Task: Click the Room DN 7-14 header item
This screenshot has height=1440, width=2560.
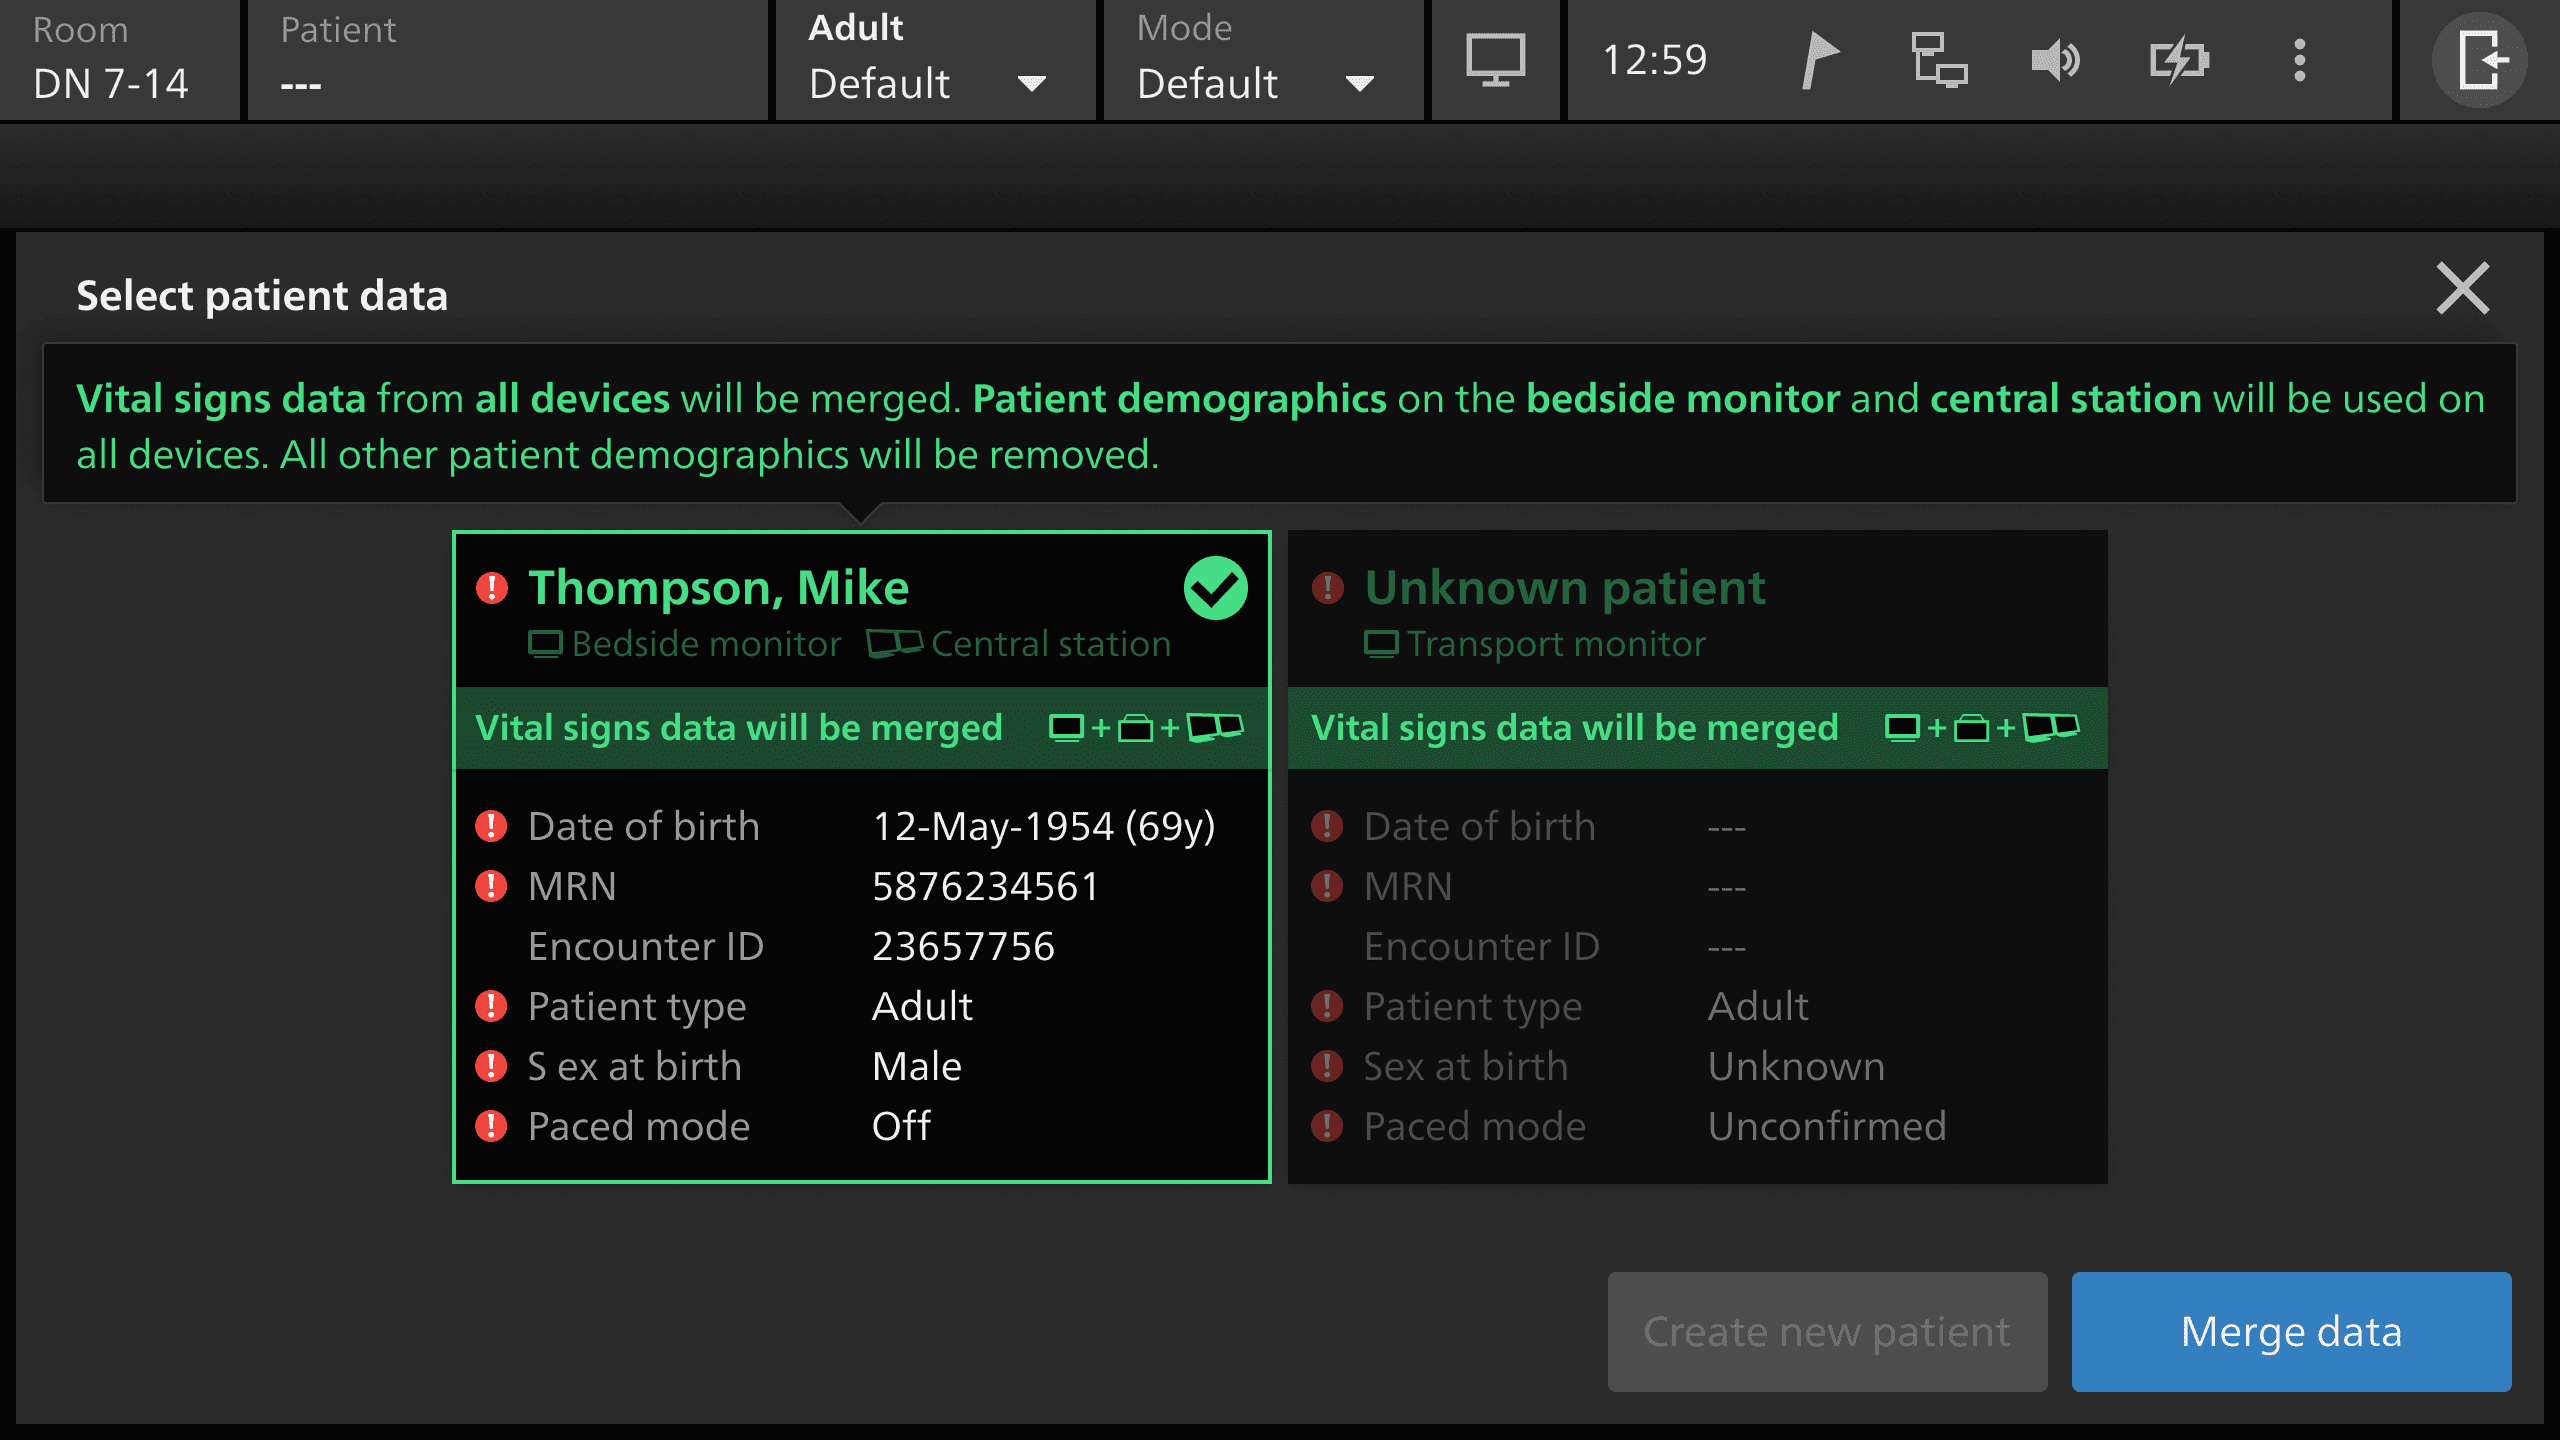Action: click(118, 60)
